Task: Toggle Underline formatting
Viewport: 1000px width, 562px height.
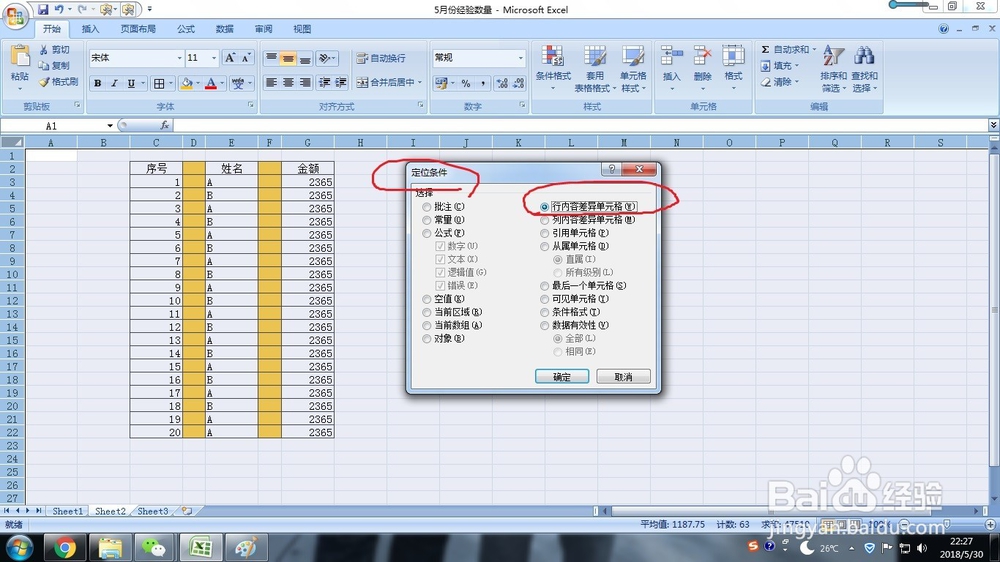Action: point(131,83)
